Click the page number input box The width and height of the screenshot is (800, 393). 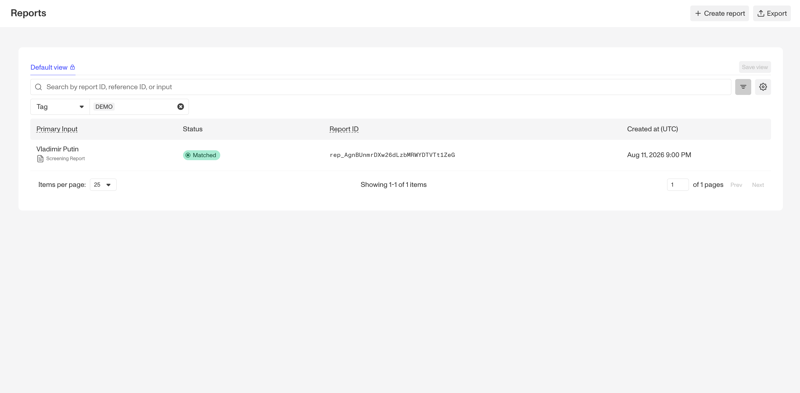pyautogui.click(x=678, y=185)
